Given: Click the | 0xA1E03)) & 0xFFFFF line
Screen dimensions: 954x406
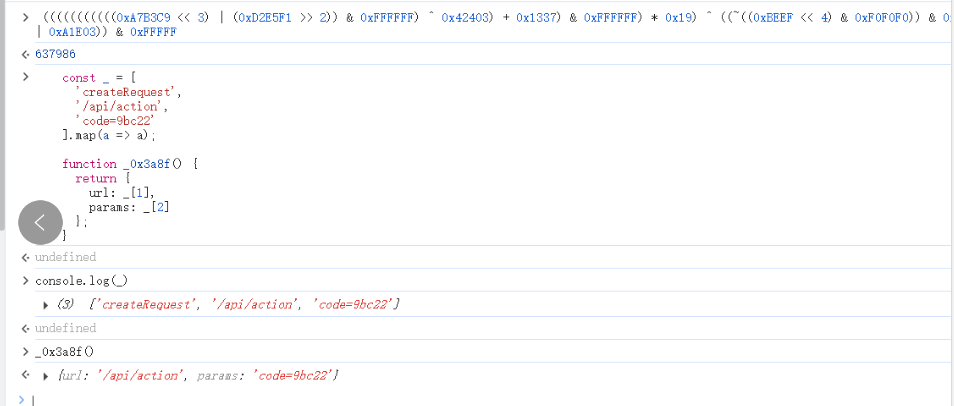Looking at the screenshot, I should (107, 32).
